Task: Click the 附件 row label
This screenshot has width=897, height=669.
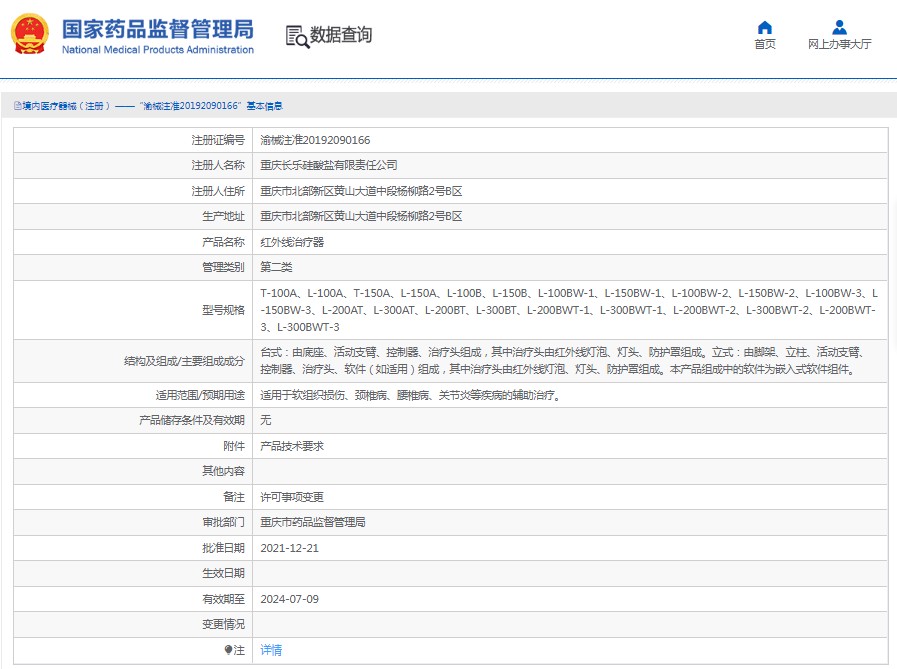Action: pos(234,446)
